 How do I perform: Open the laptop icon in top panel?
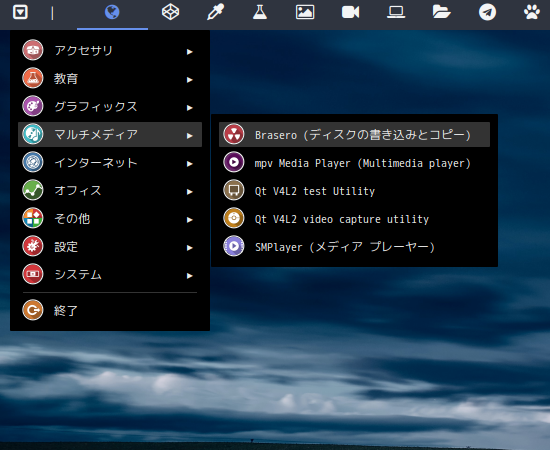pos(396,12)
